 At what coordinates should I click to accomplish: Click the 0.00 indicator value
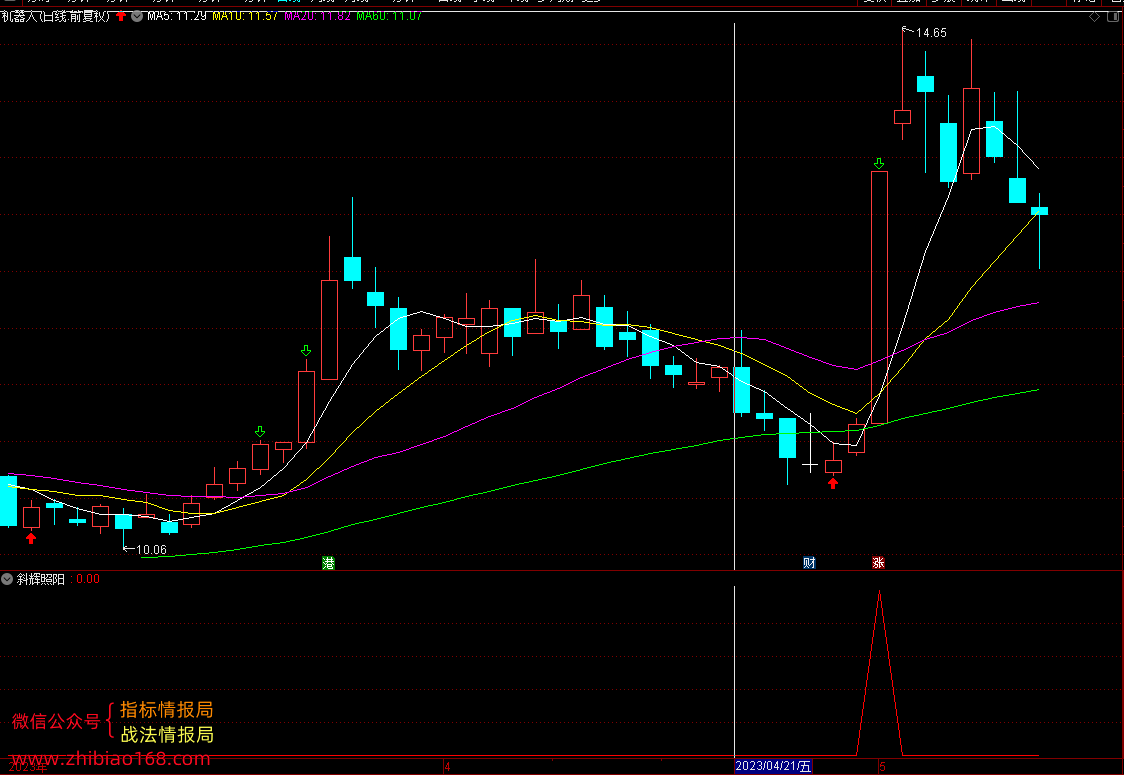point(88,579)
